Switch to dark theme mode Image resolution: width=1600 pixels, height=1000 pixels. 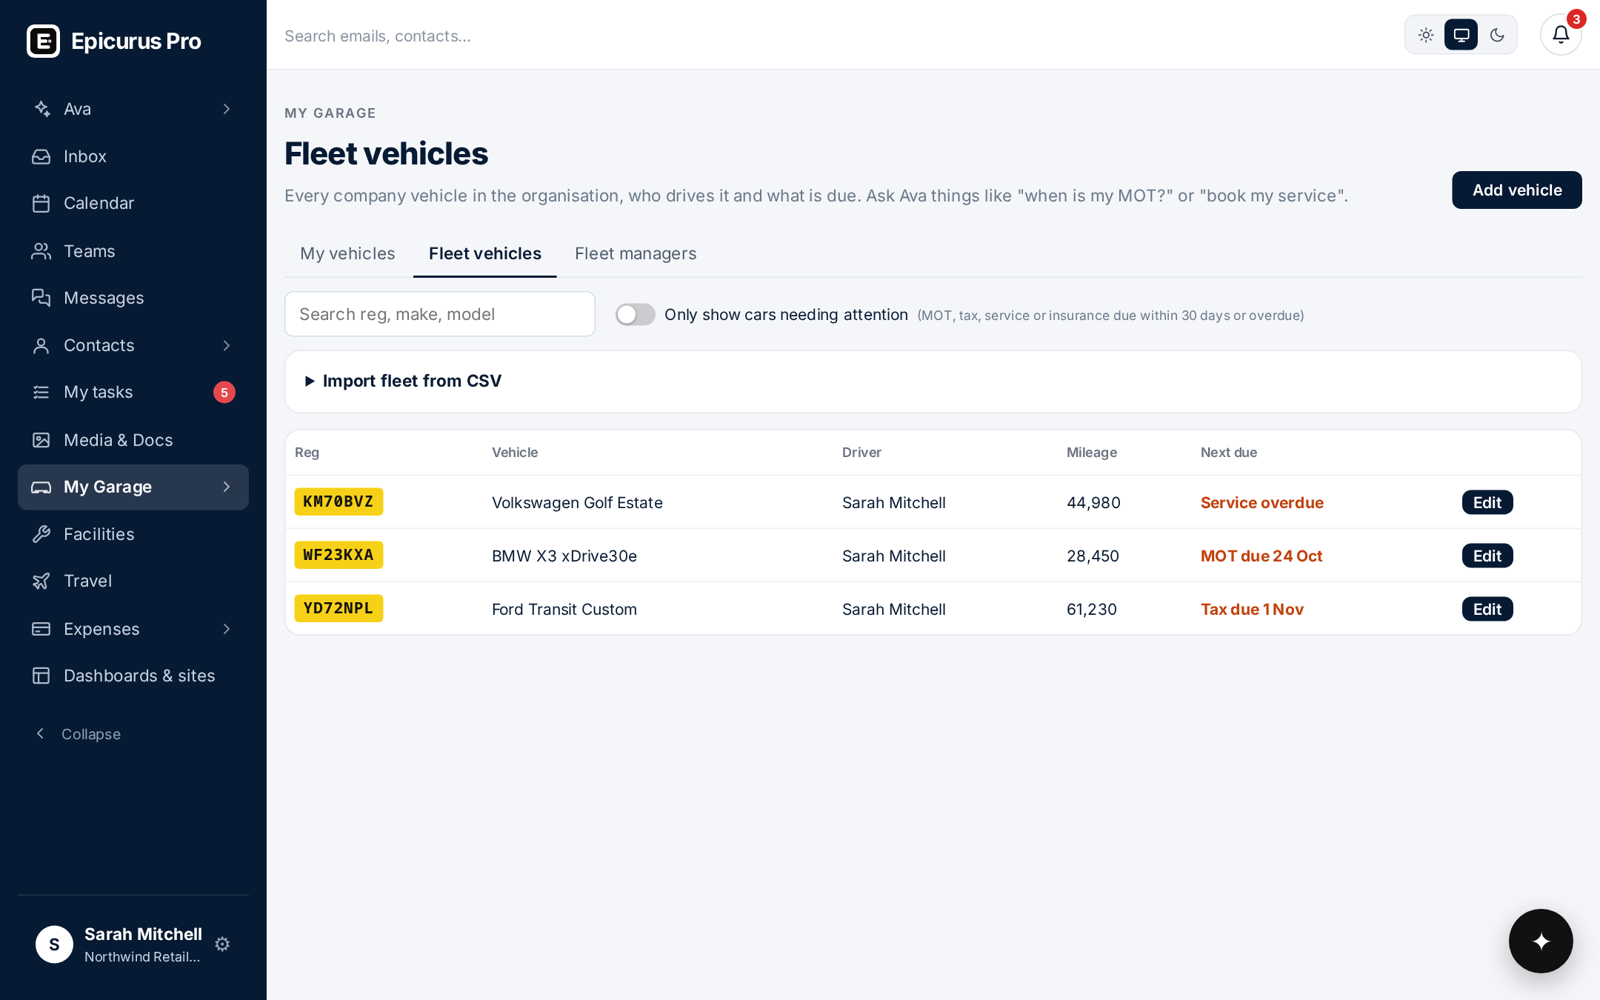click(x=1497, y=35)
